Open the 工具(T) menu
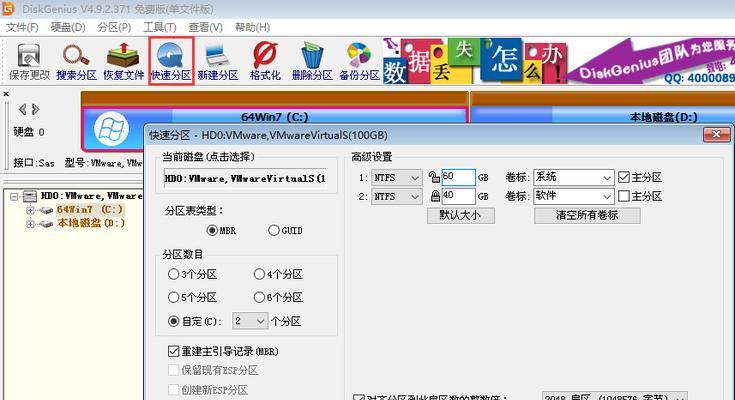This screenshot has width=735, height=400. coord(159,27)
